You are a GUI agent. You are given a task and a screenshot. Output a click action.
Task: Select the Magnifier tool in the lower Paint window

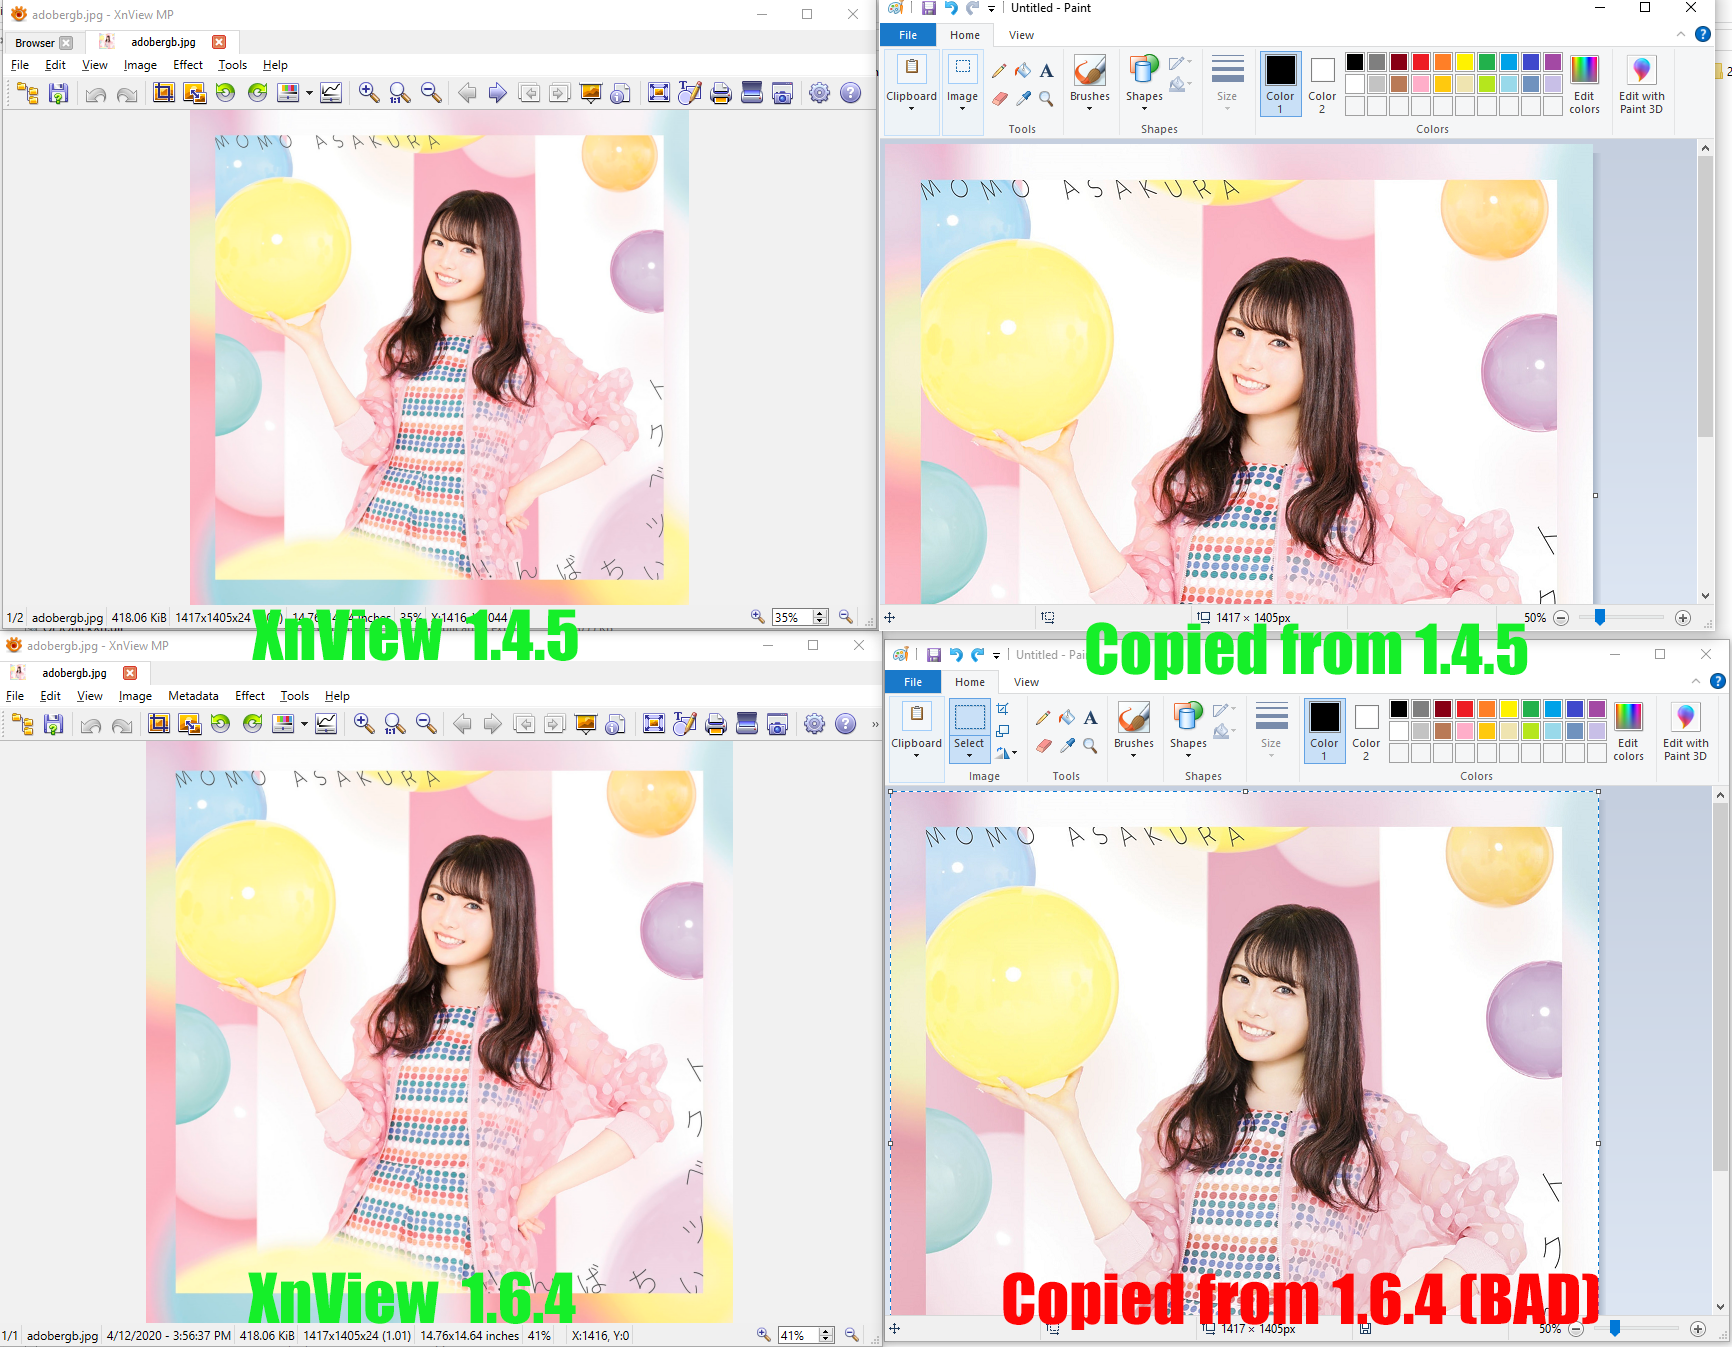(1090, 745)
